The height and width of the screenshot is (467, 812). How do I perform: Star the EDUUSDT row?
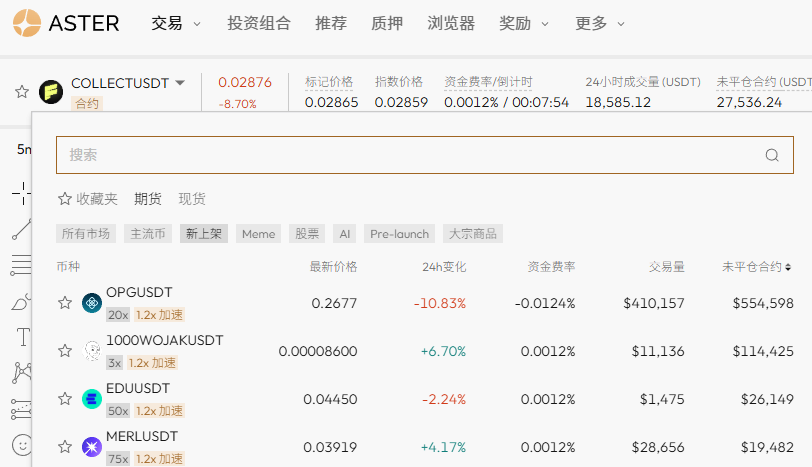click(x=65, y=399)
